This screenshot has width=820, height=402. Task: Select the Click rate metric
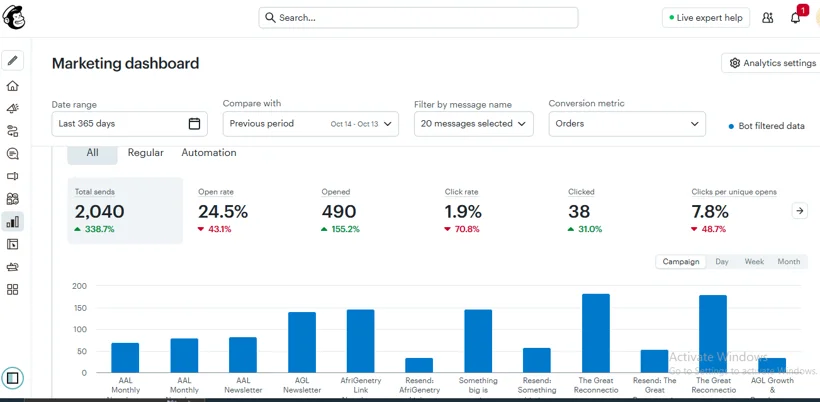tap(463, 211)
